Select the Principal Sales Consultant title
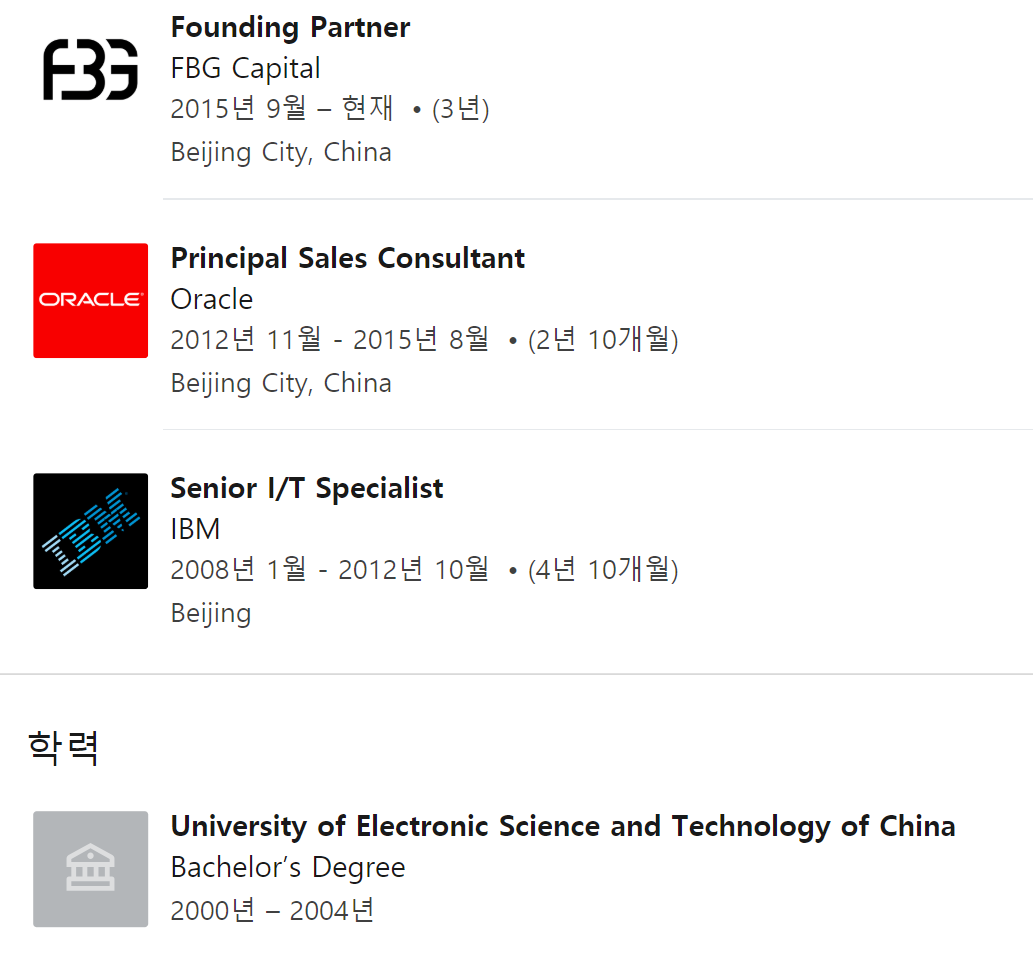Screen dimensions: 1033x959 tap(347, 258)
